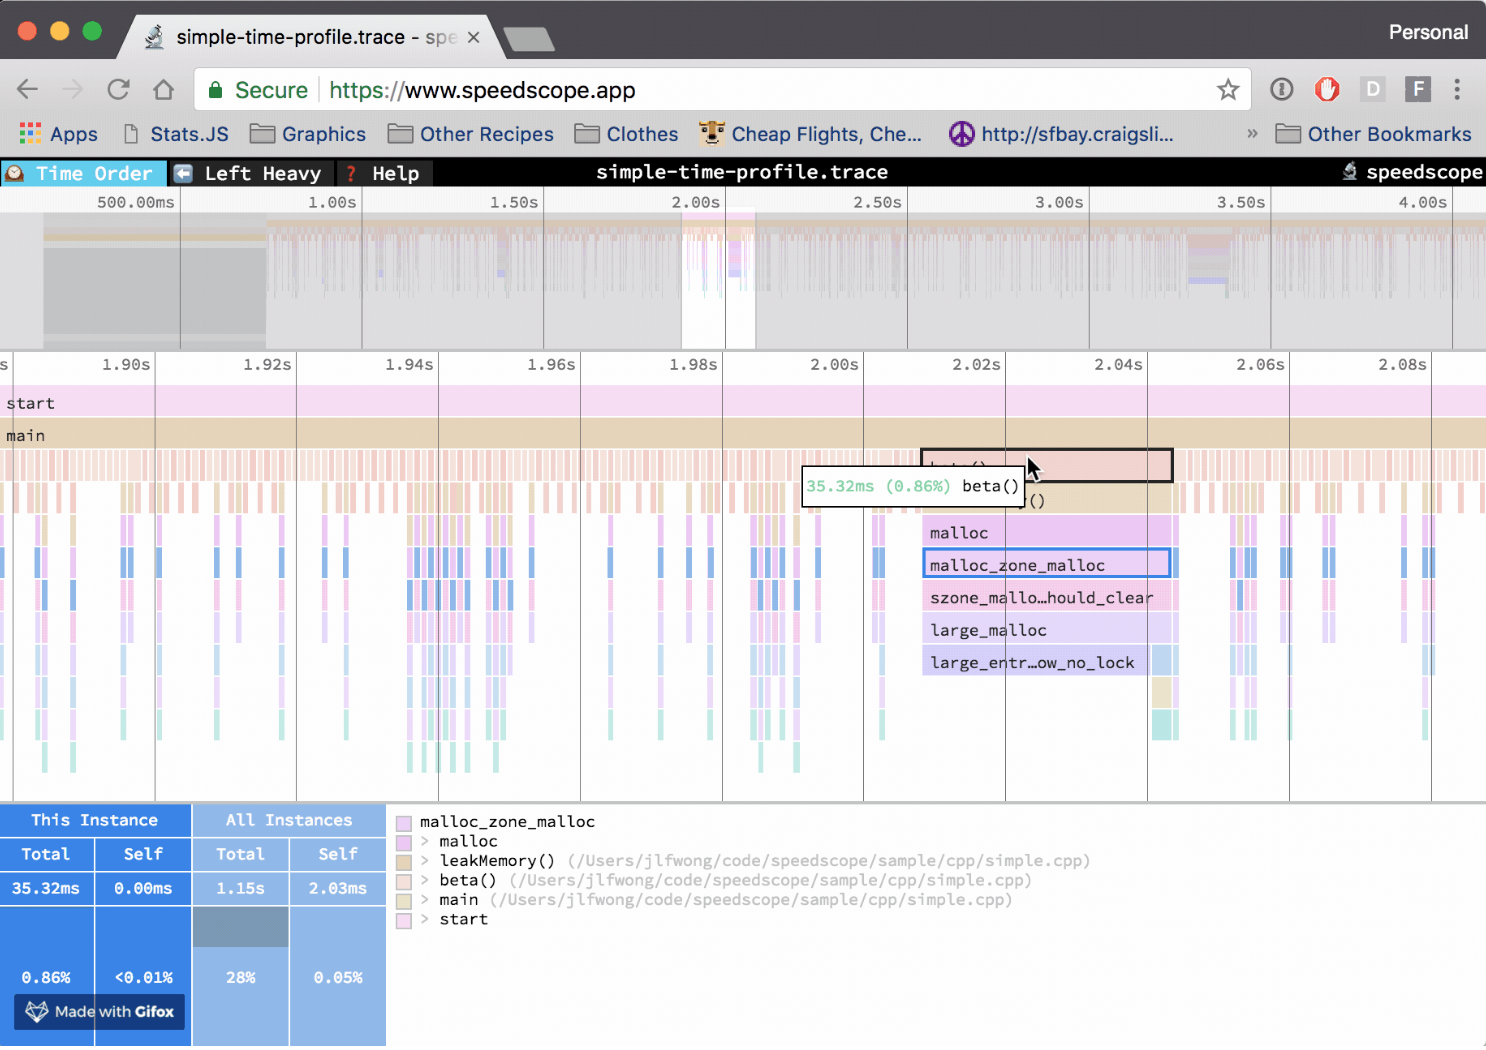
Task: Select the This Instance statistics panel
Action: click(x=95, y=819)
